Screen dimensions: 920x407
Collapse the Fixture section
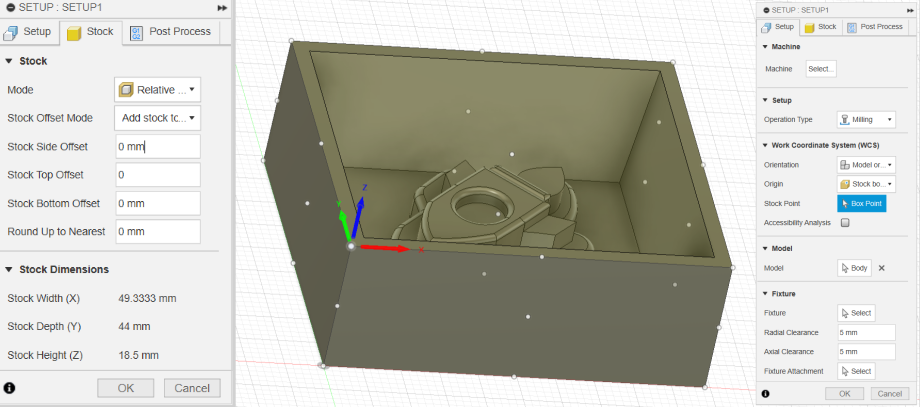[x=765, y=294]
